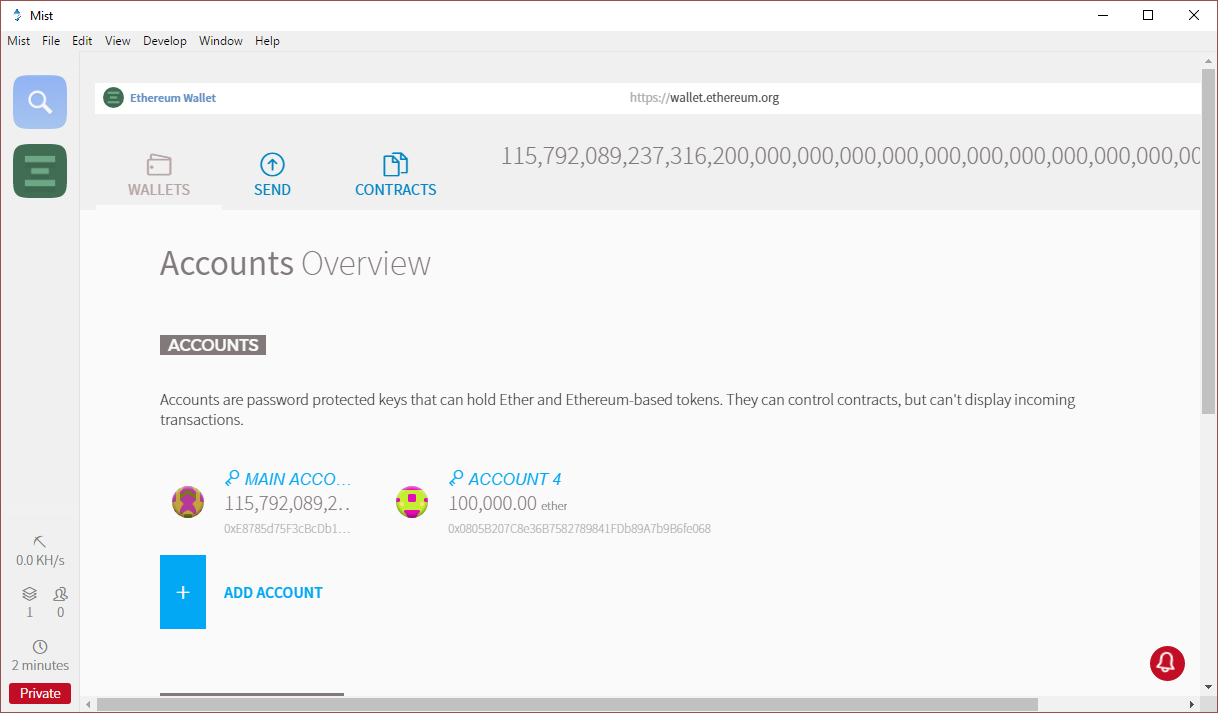Click the clock last-block time icon
The width and height of the screenshot is (1218, 713).
point(40,647)
